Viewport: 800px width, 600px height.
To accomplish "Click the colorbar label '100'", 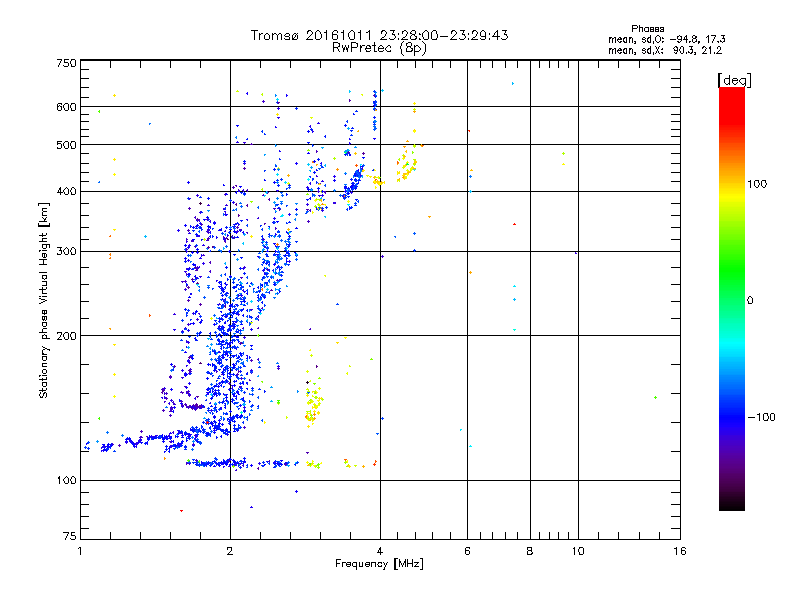I will tap(757, 184).
